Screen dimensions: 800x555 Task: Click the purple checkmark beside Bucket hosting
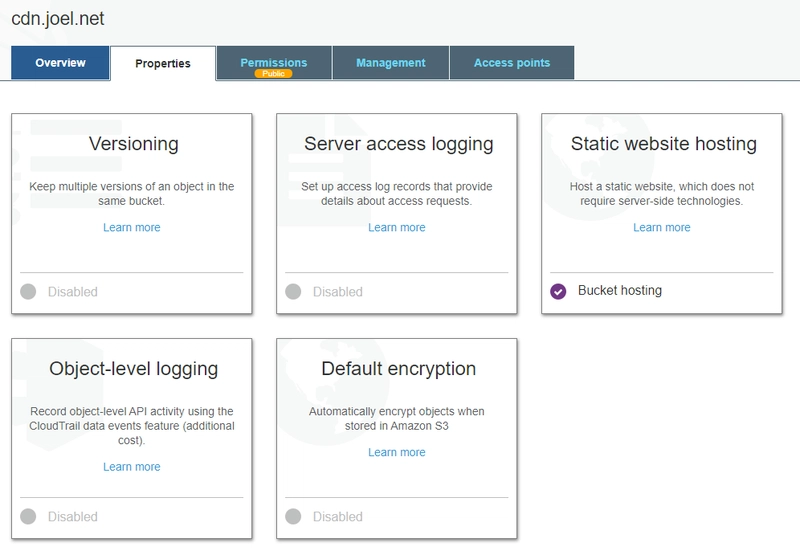point(559,291)
